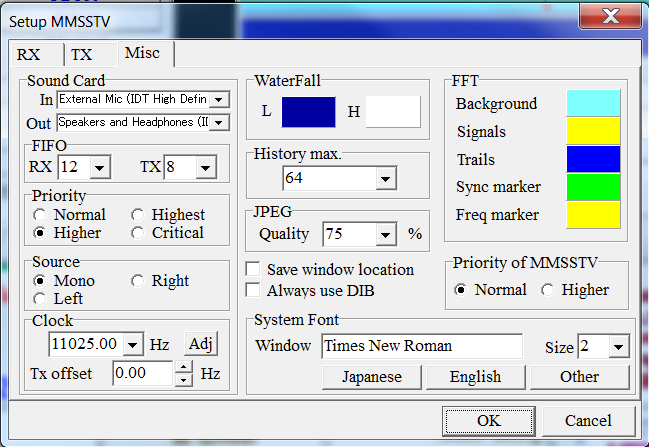Click the System Font Window name field
Viewport: 649px width, 447px height.
pos(422,346)
